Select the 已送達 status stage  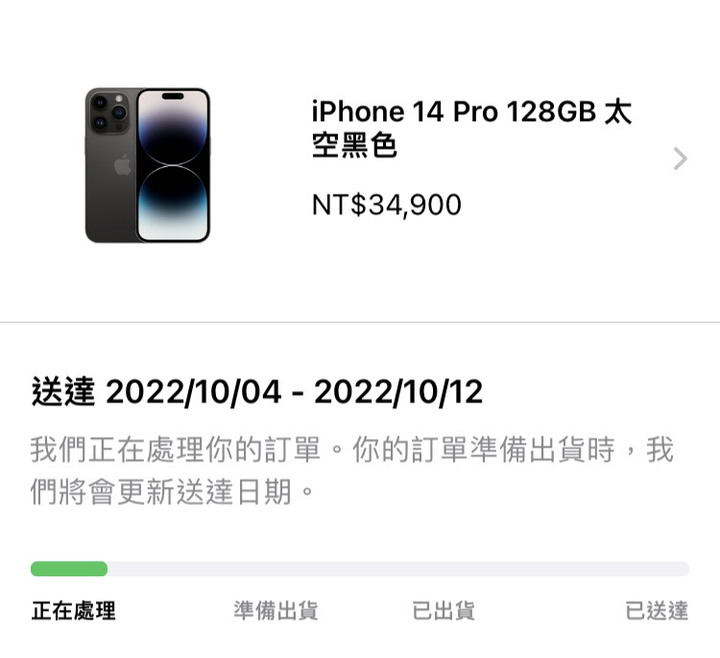click(x=657, y=611)
